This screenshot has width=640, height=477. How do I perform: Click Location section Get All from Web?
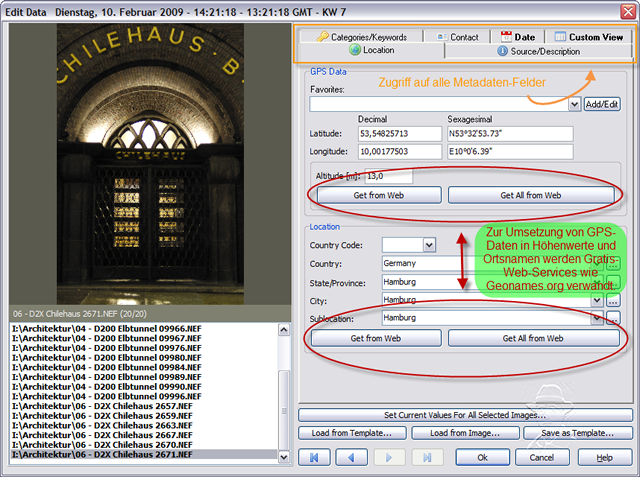(533, 338)
